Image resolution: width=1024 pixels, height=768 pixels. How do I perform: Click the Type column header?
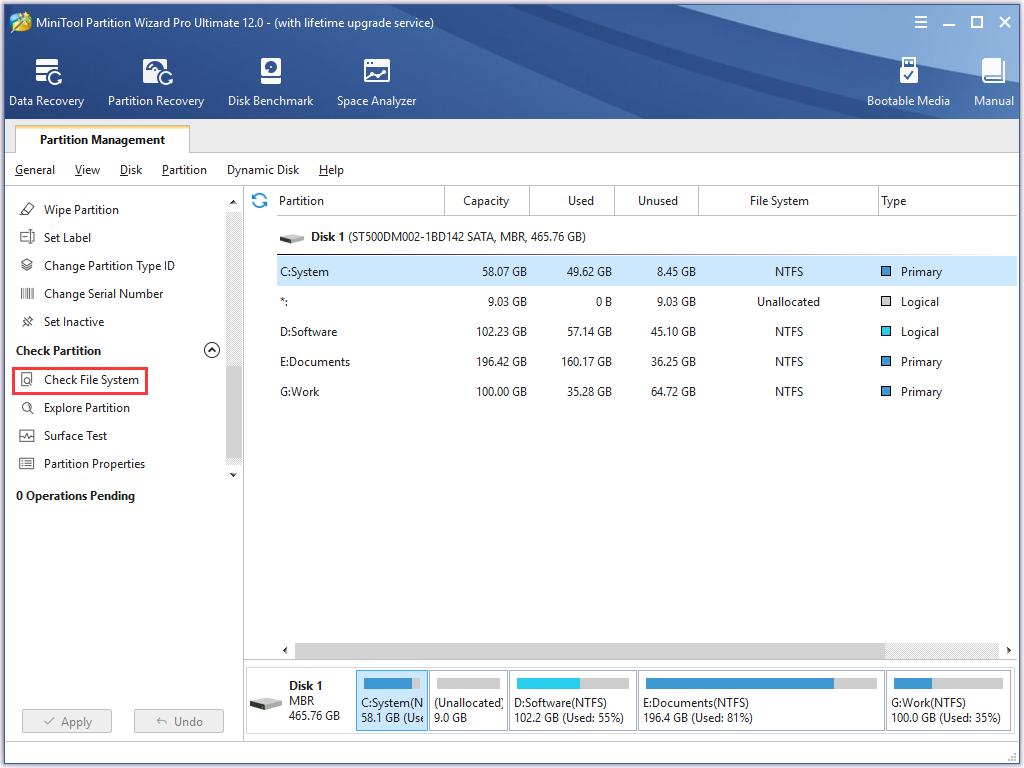pos(948,200)
